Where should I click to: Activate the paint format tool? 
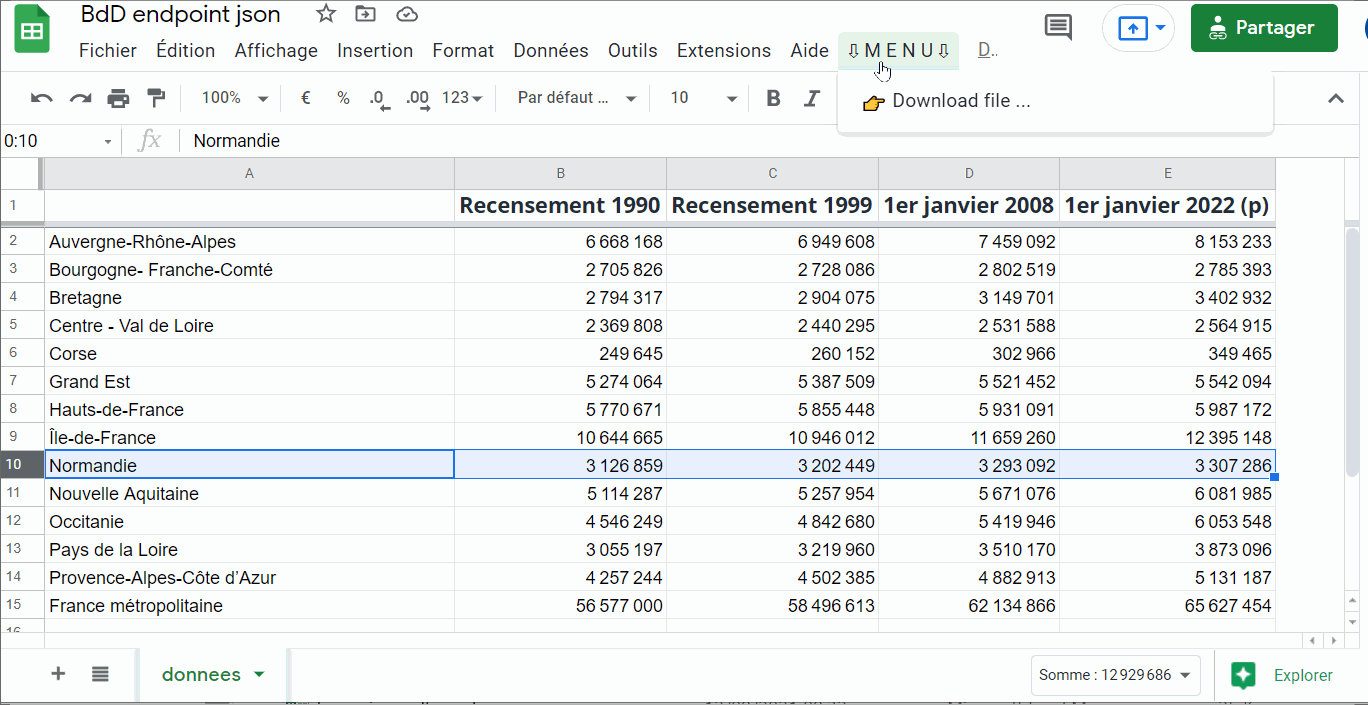156,98
